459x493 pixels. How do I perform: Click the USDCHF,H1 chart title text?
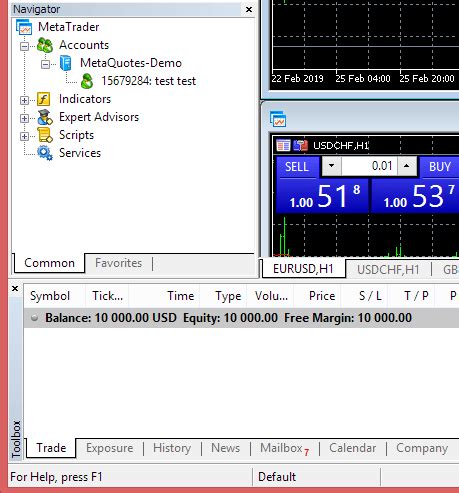341,146
